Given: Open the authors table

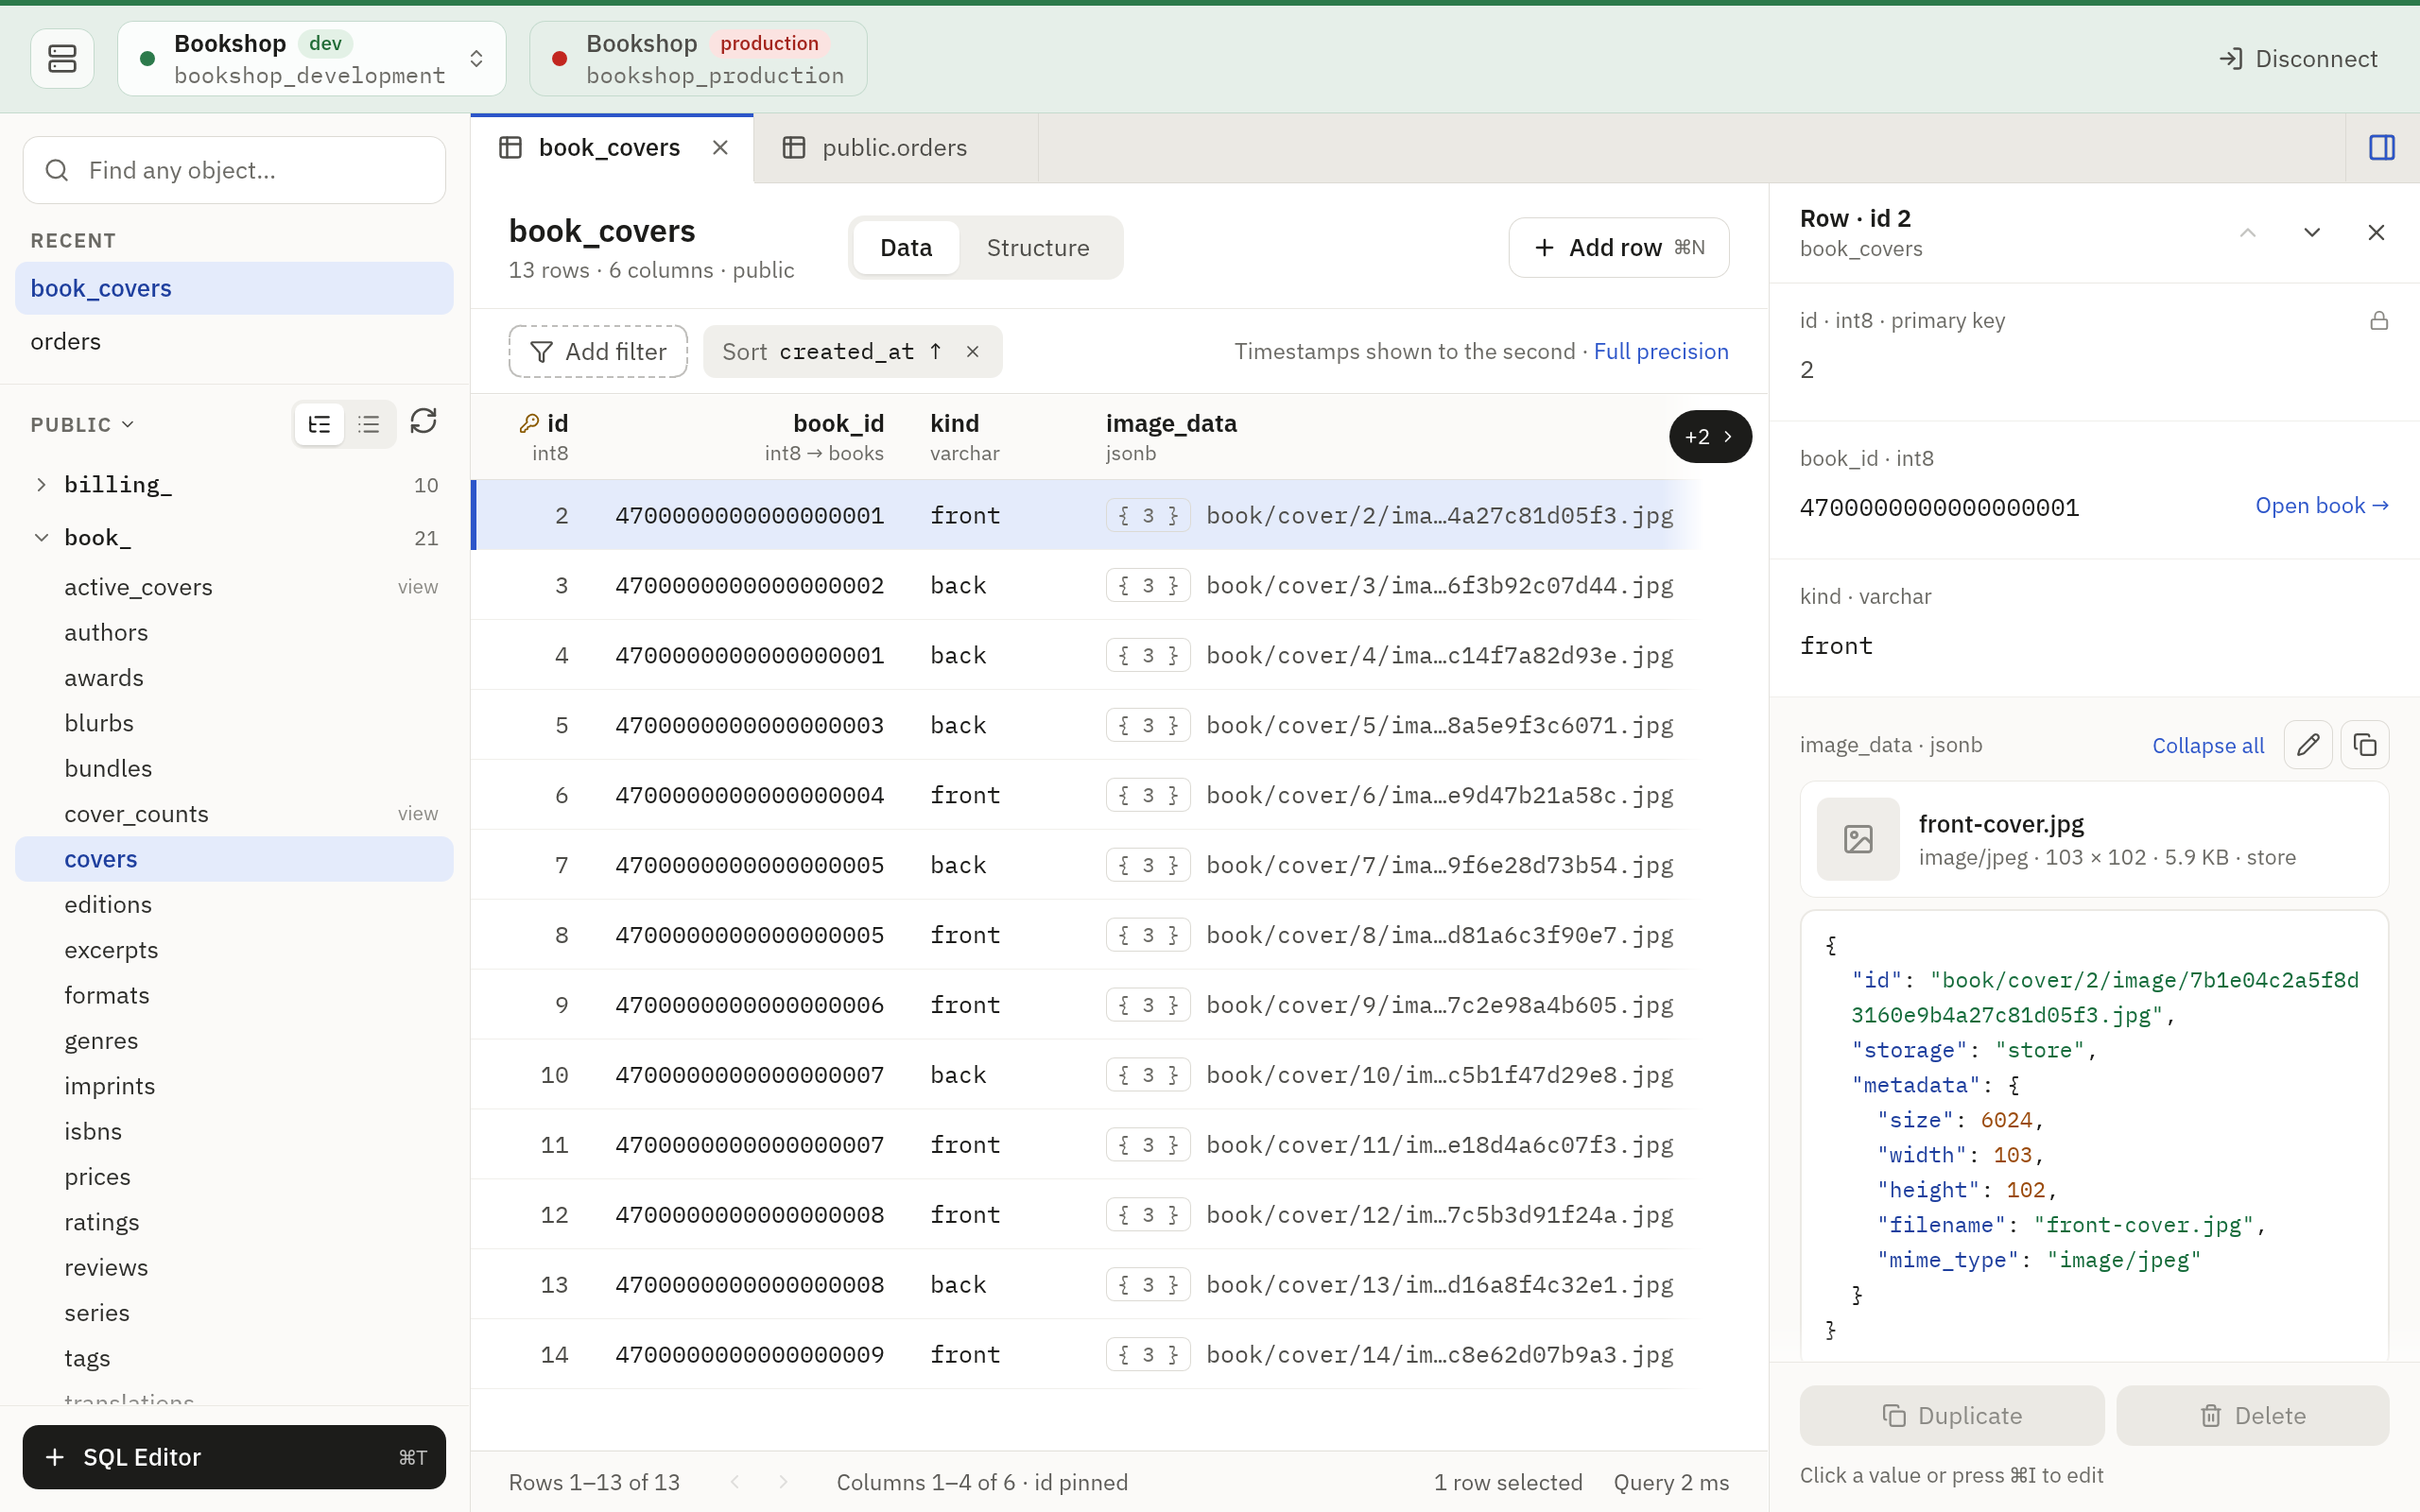Looking at the screenshot, I should click(x=234, y=633).
